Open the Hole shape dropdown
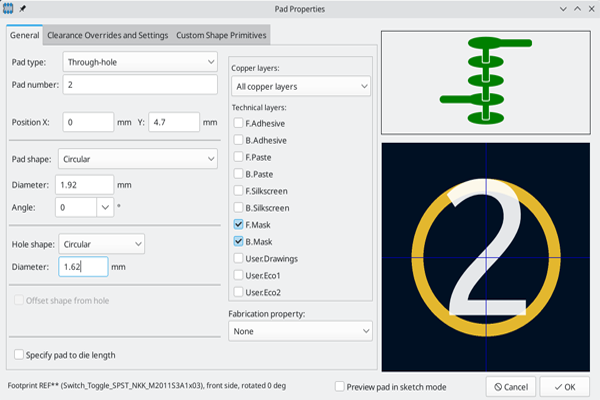Viewport: 600px width, 400px height. (x=102, y=244)
